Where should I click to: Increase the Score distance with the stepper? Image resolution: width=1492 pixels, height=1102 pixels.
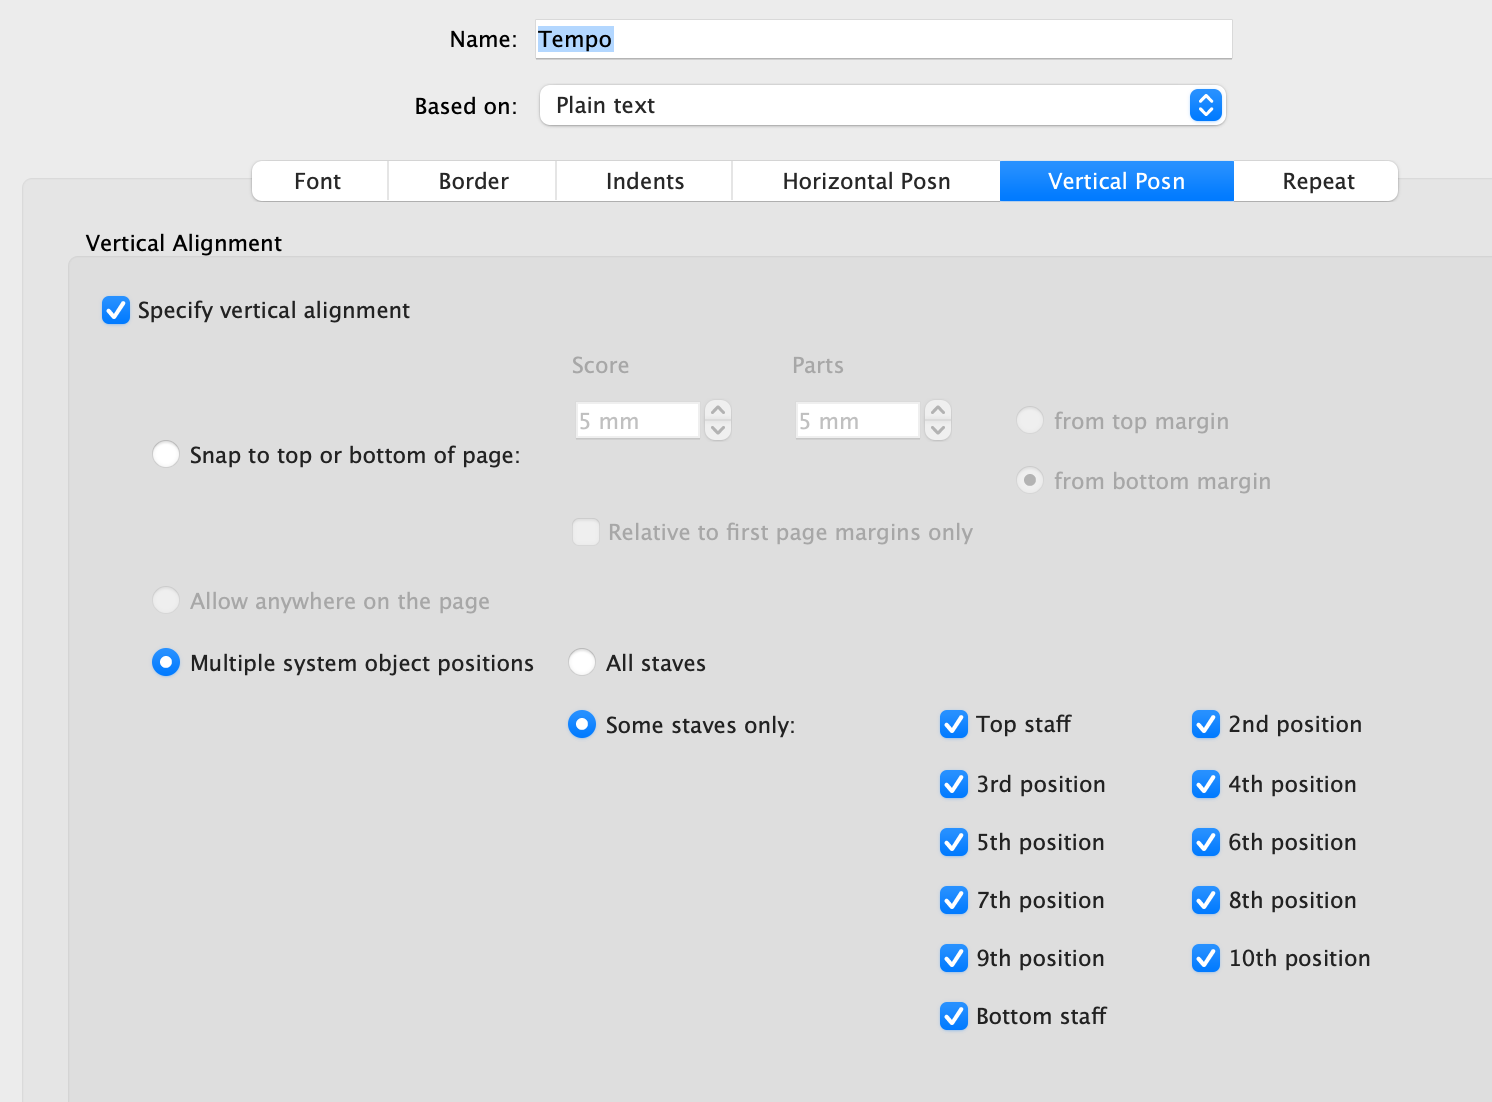(x=717, y=412)
